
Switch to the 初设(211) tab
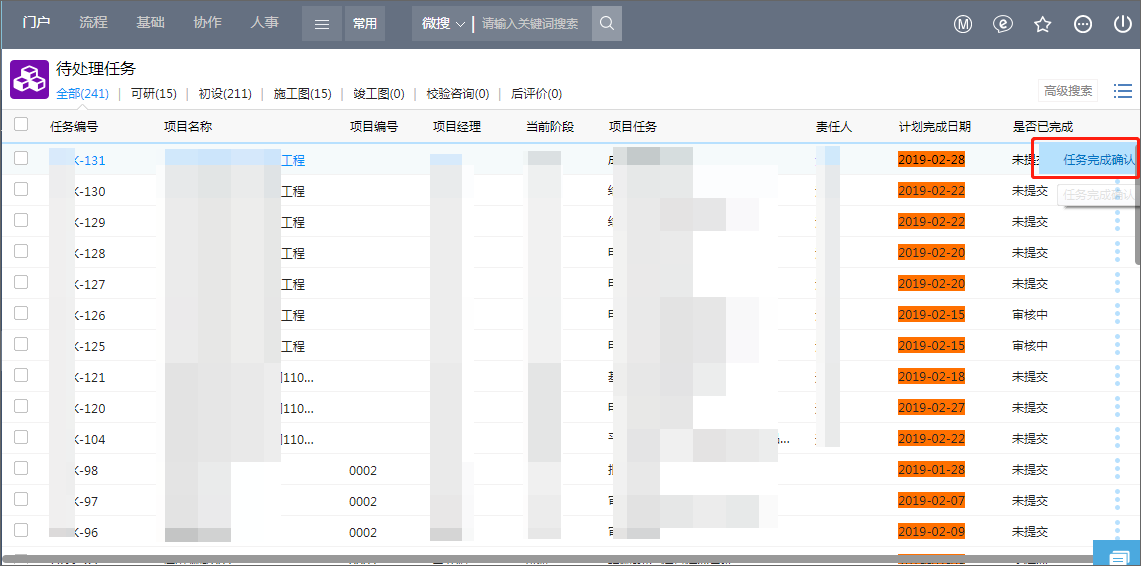click(225, 93)
